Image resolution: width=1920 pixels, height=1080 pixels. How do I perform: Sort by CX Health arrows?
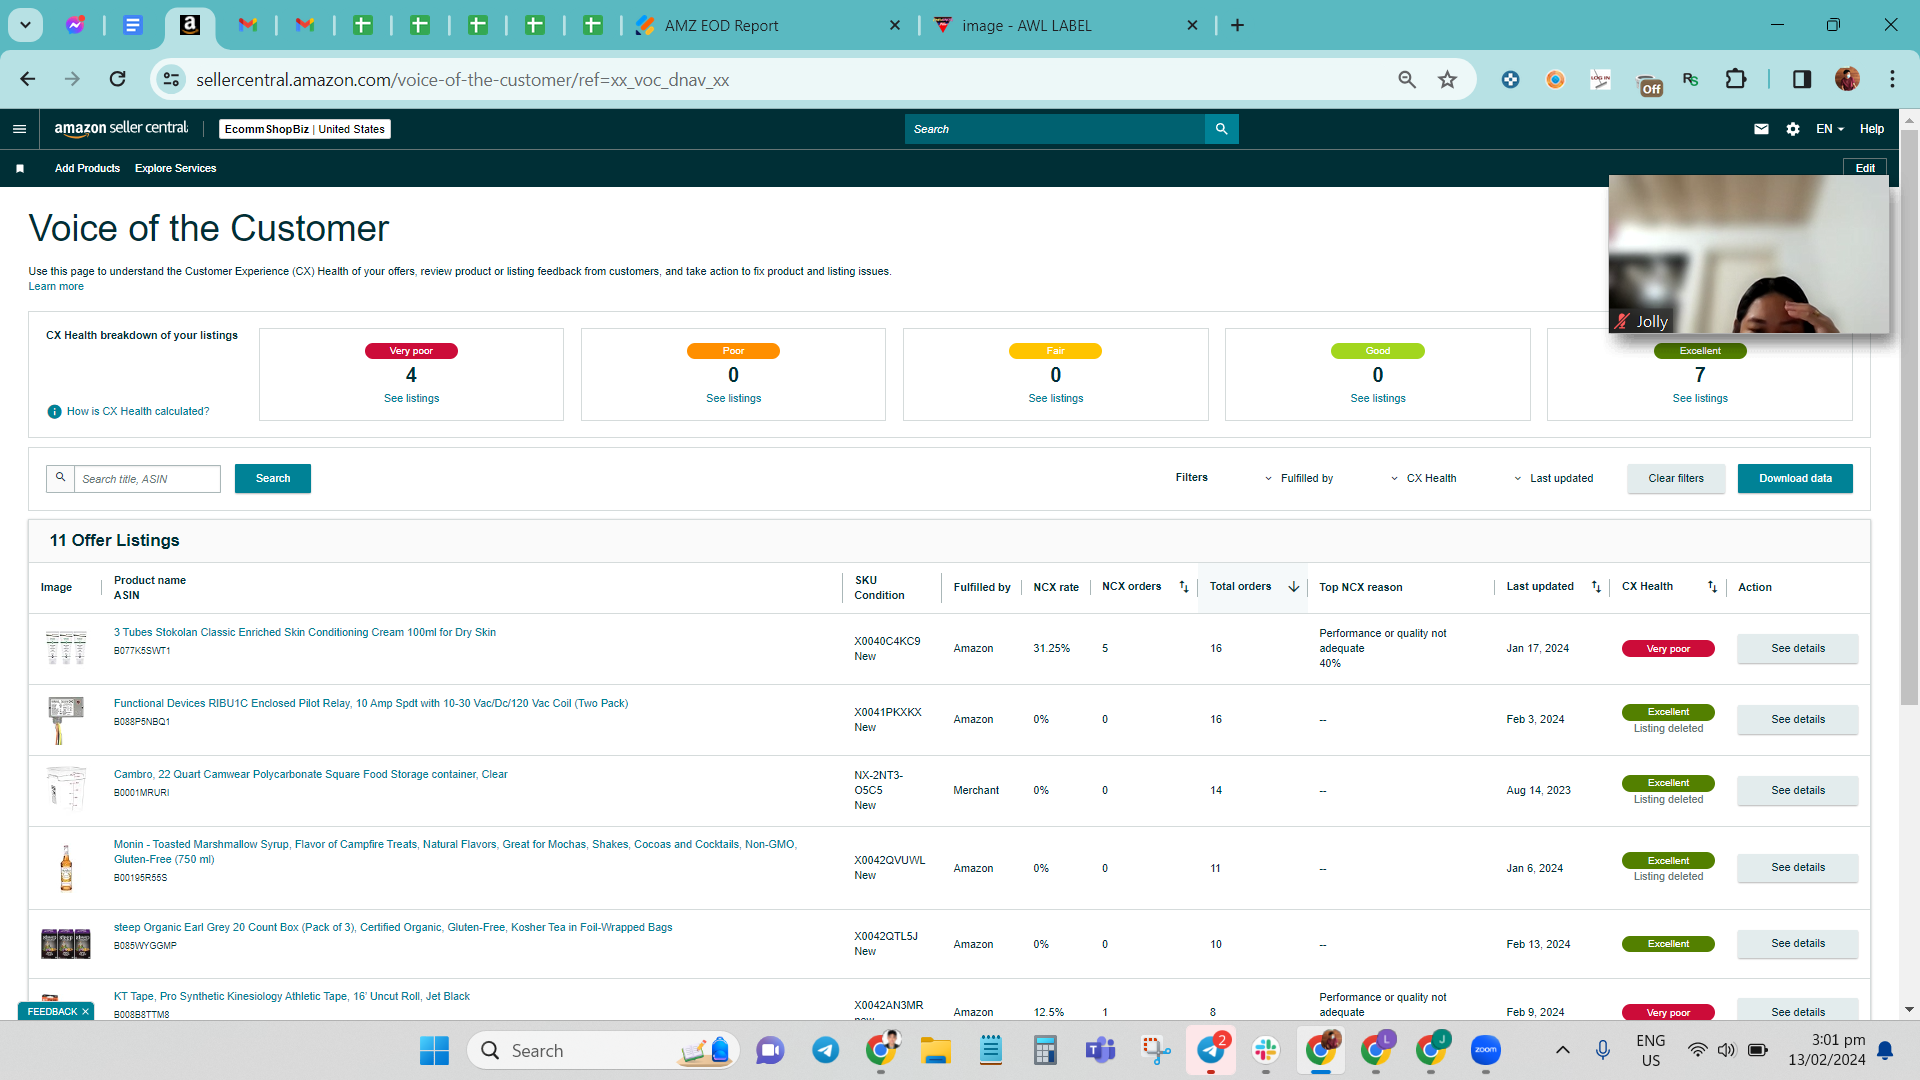[1712, 587]
